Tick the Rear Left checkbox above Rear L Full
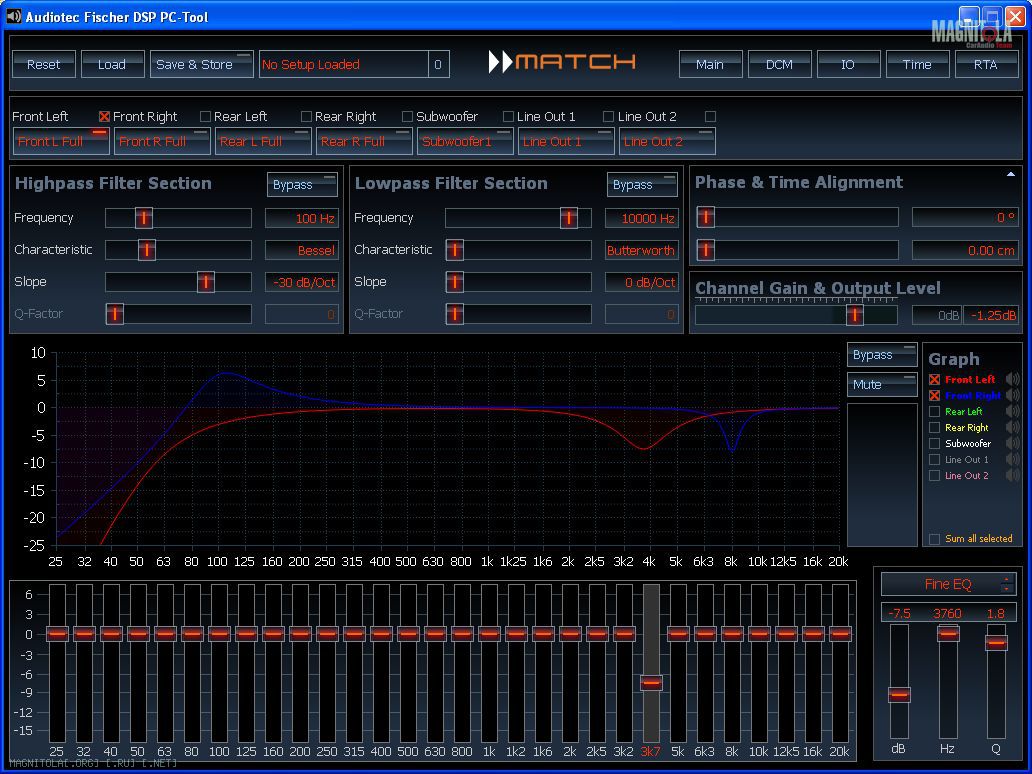The image size is (1032, 774). pos(205,116)
